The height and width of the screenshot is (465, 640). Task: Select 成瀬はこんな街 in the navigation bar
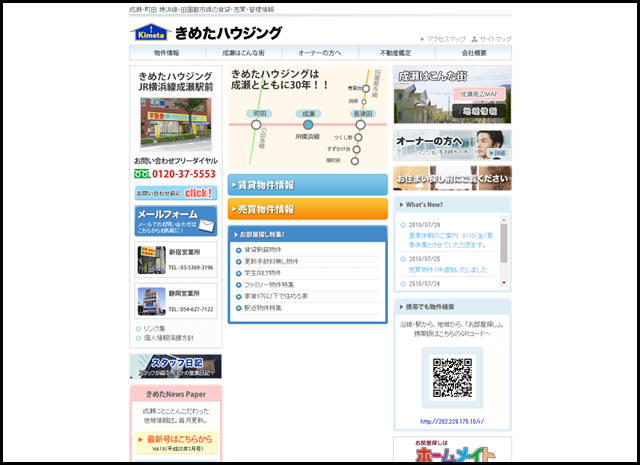click(x=243, y=53)
